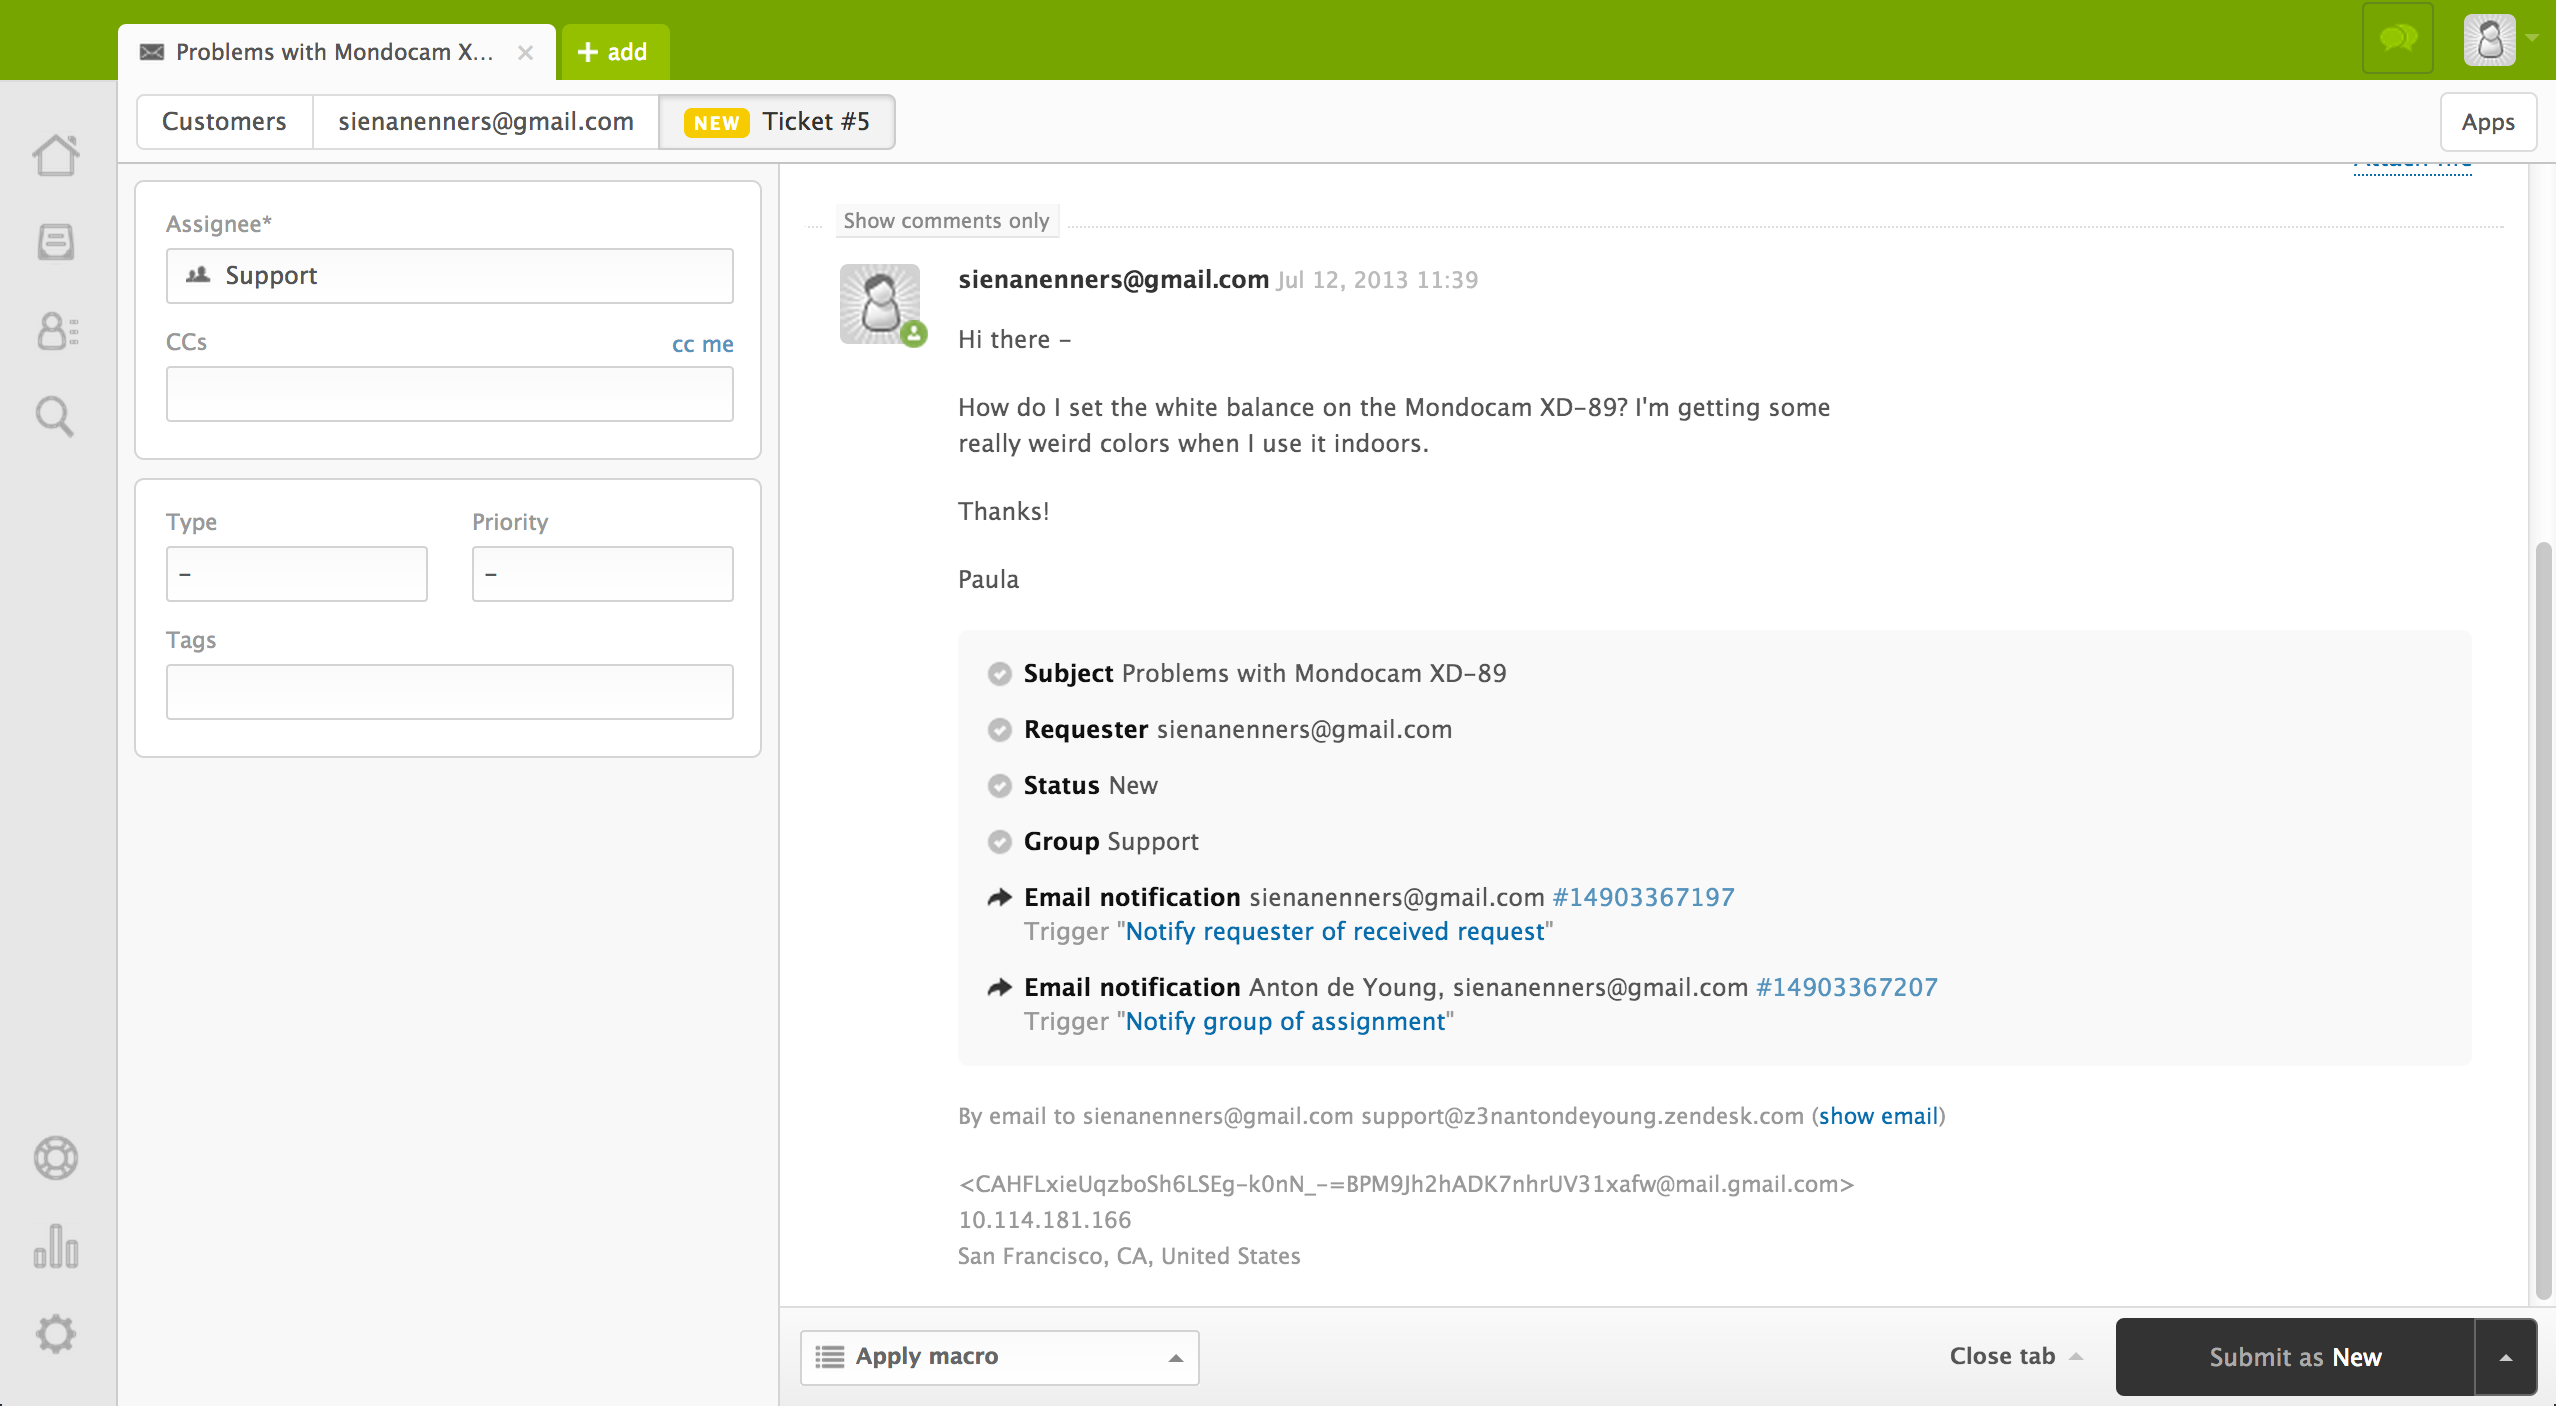Open the Reporting bar-chart icon in the sidebar

(55, 1246)
